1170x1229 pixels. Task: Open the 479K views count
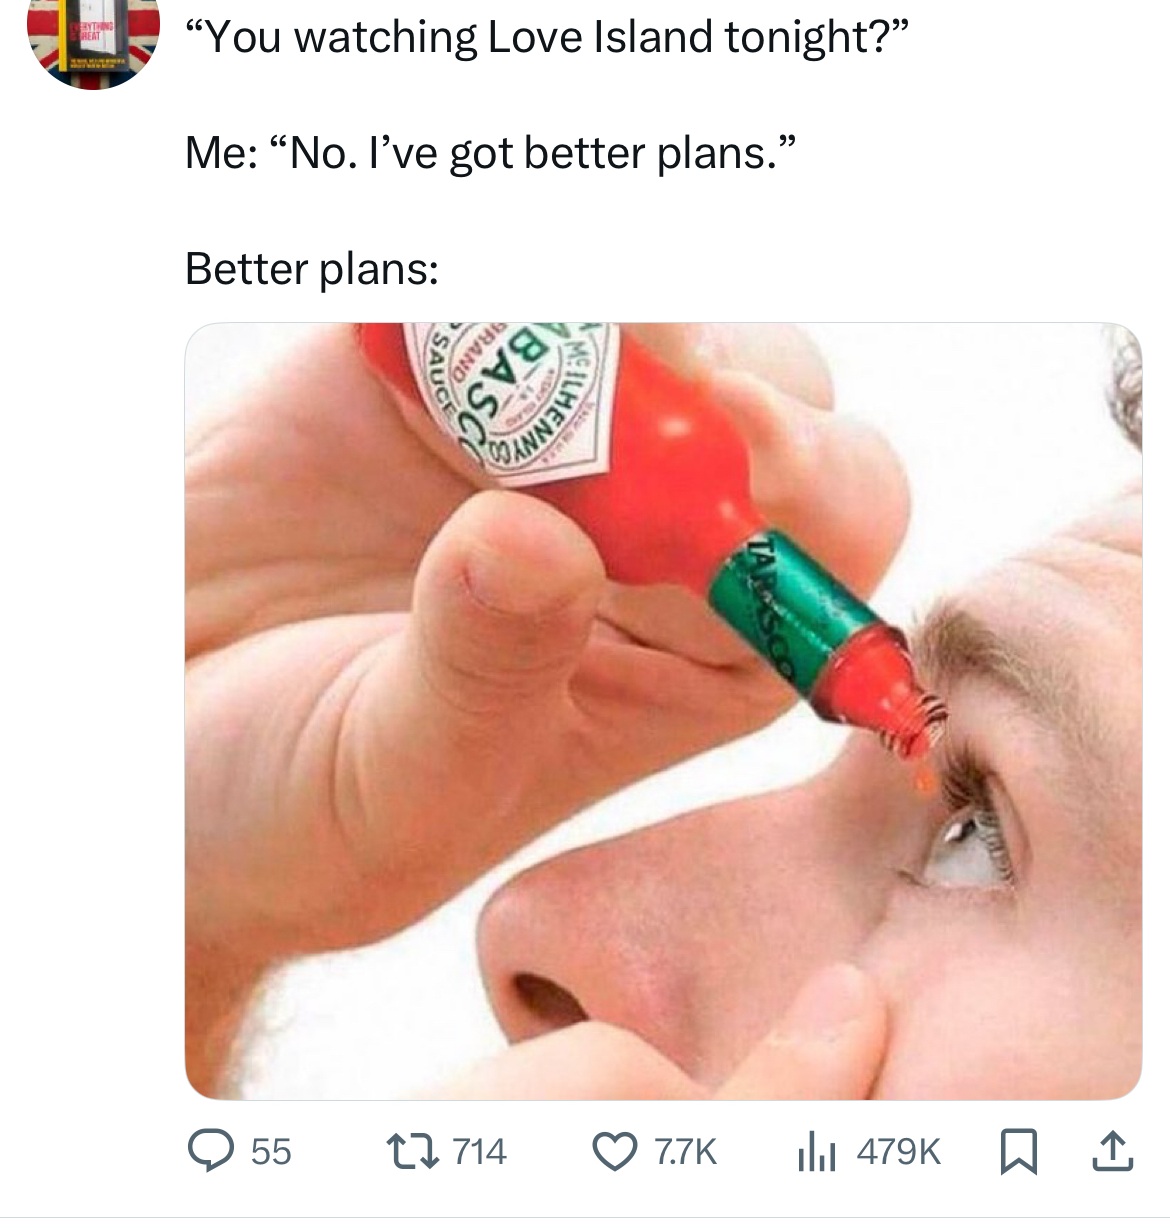tap(899, 1151)
